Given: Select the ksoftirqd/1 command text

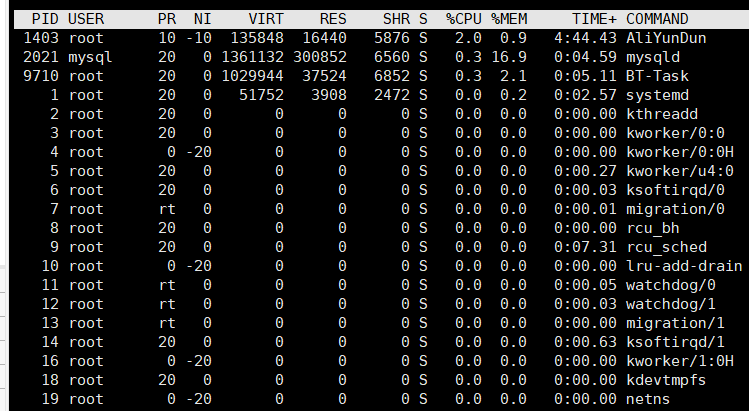Looking at the screenshot, I should coord(675,342).
